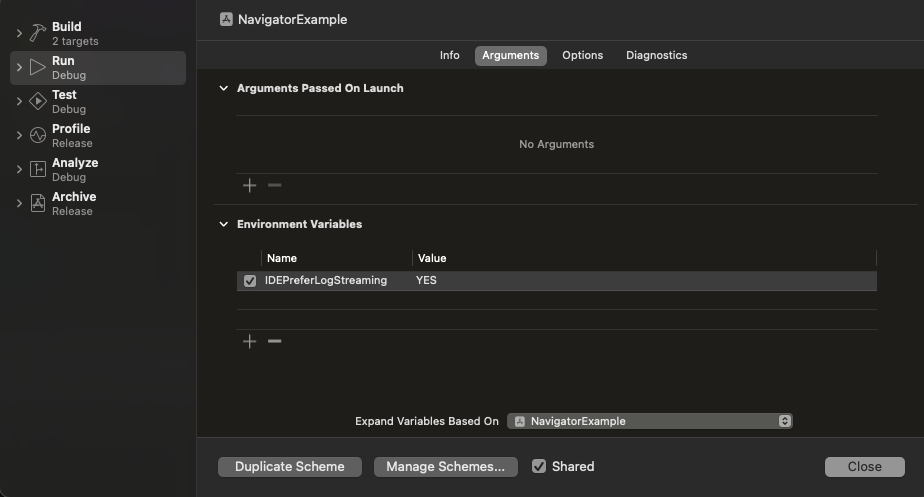This screenshot has height=497, width=924.
Task: Click app icon inside Expand Variables popup
Action: coord(520,421)
